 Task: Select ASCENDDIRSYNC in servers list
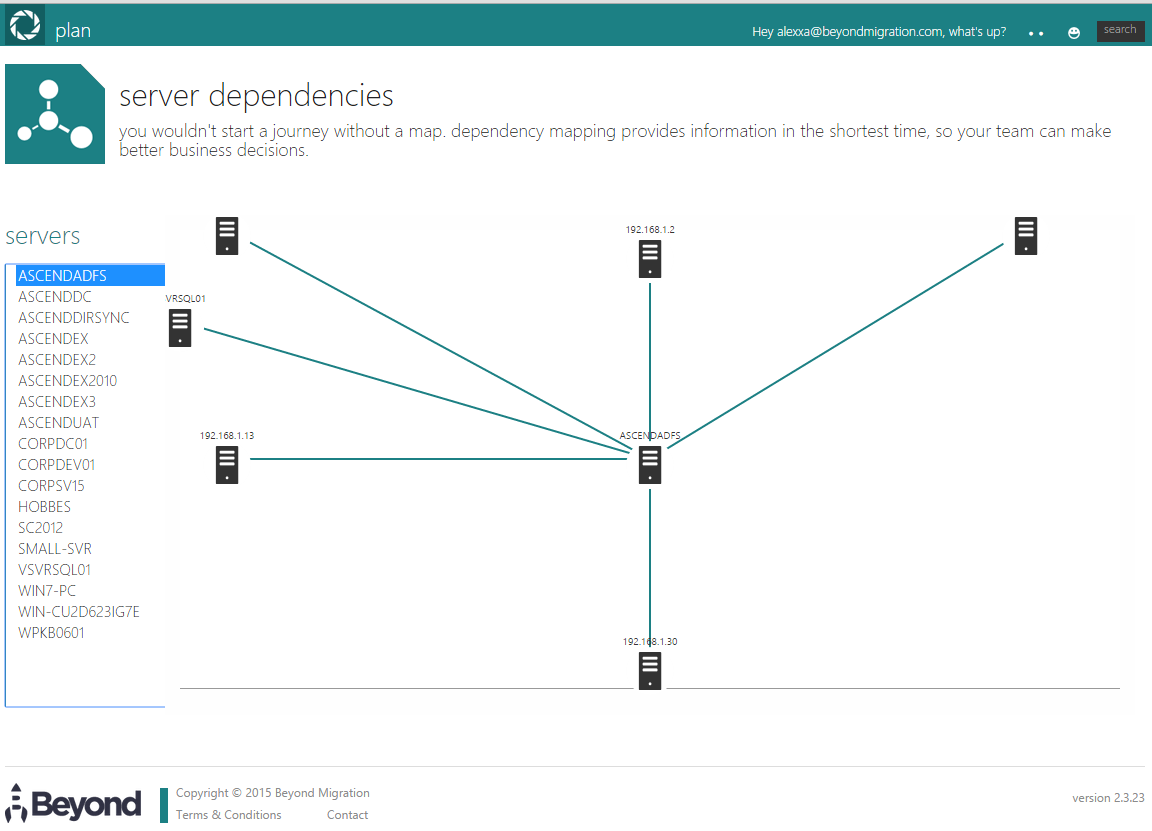point(73,317)
